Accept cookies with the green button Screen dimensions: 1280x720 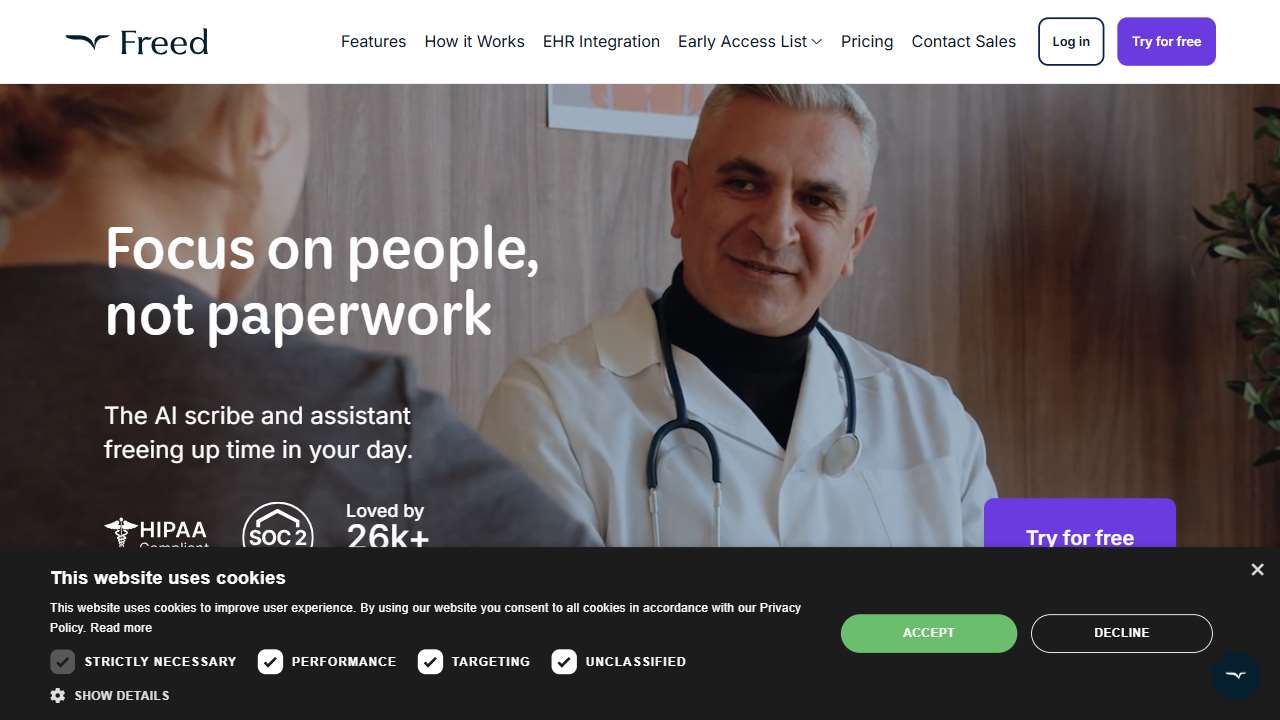pyautogui.click(x=929, y=633)
